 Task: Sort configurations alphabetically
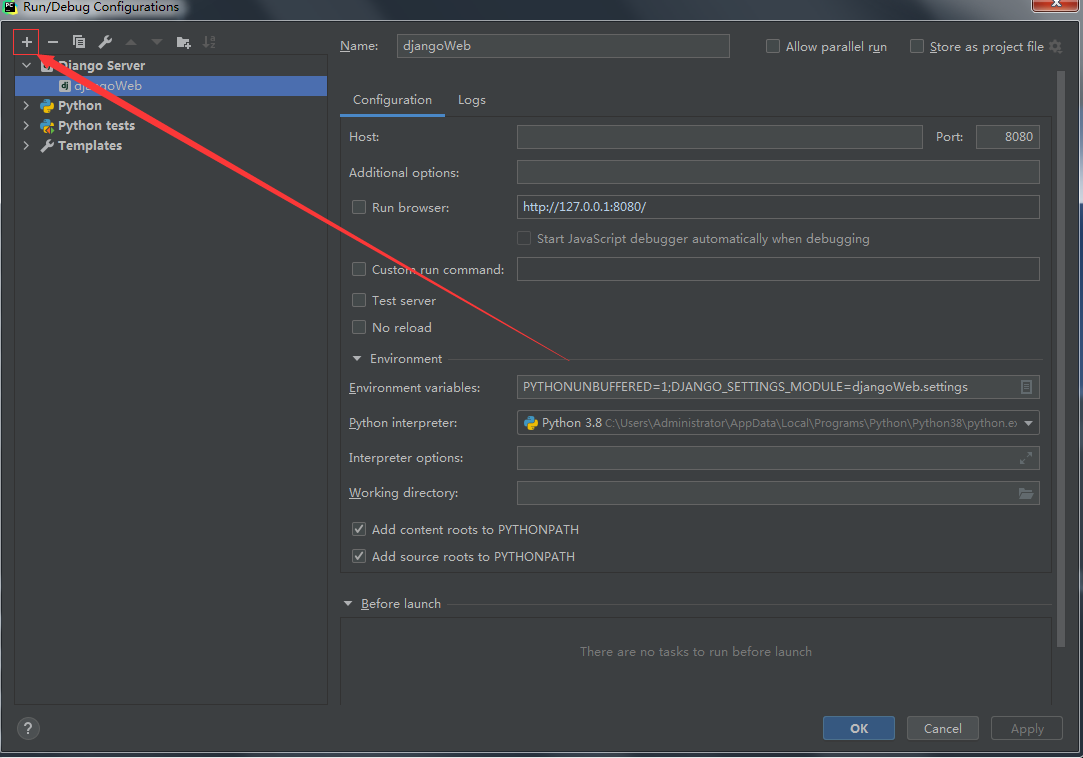pyautogui.click(x=209, y=42)
